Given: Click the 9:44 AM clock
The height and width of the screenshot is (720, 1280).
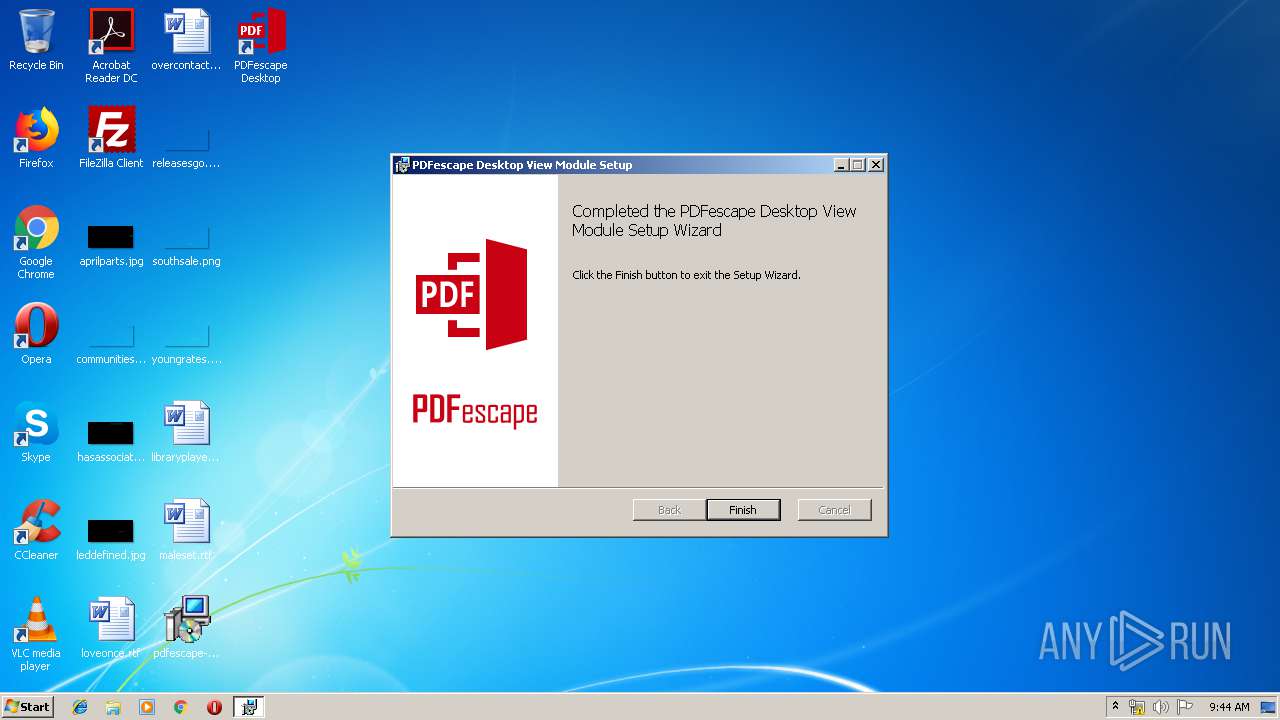Looking at the screenshot, I should click(x=1229, y=707).
